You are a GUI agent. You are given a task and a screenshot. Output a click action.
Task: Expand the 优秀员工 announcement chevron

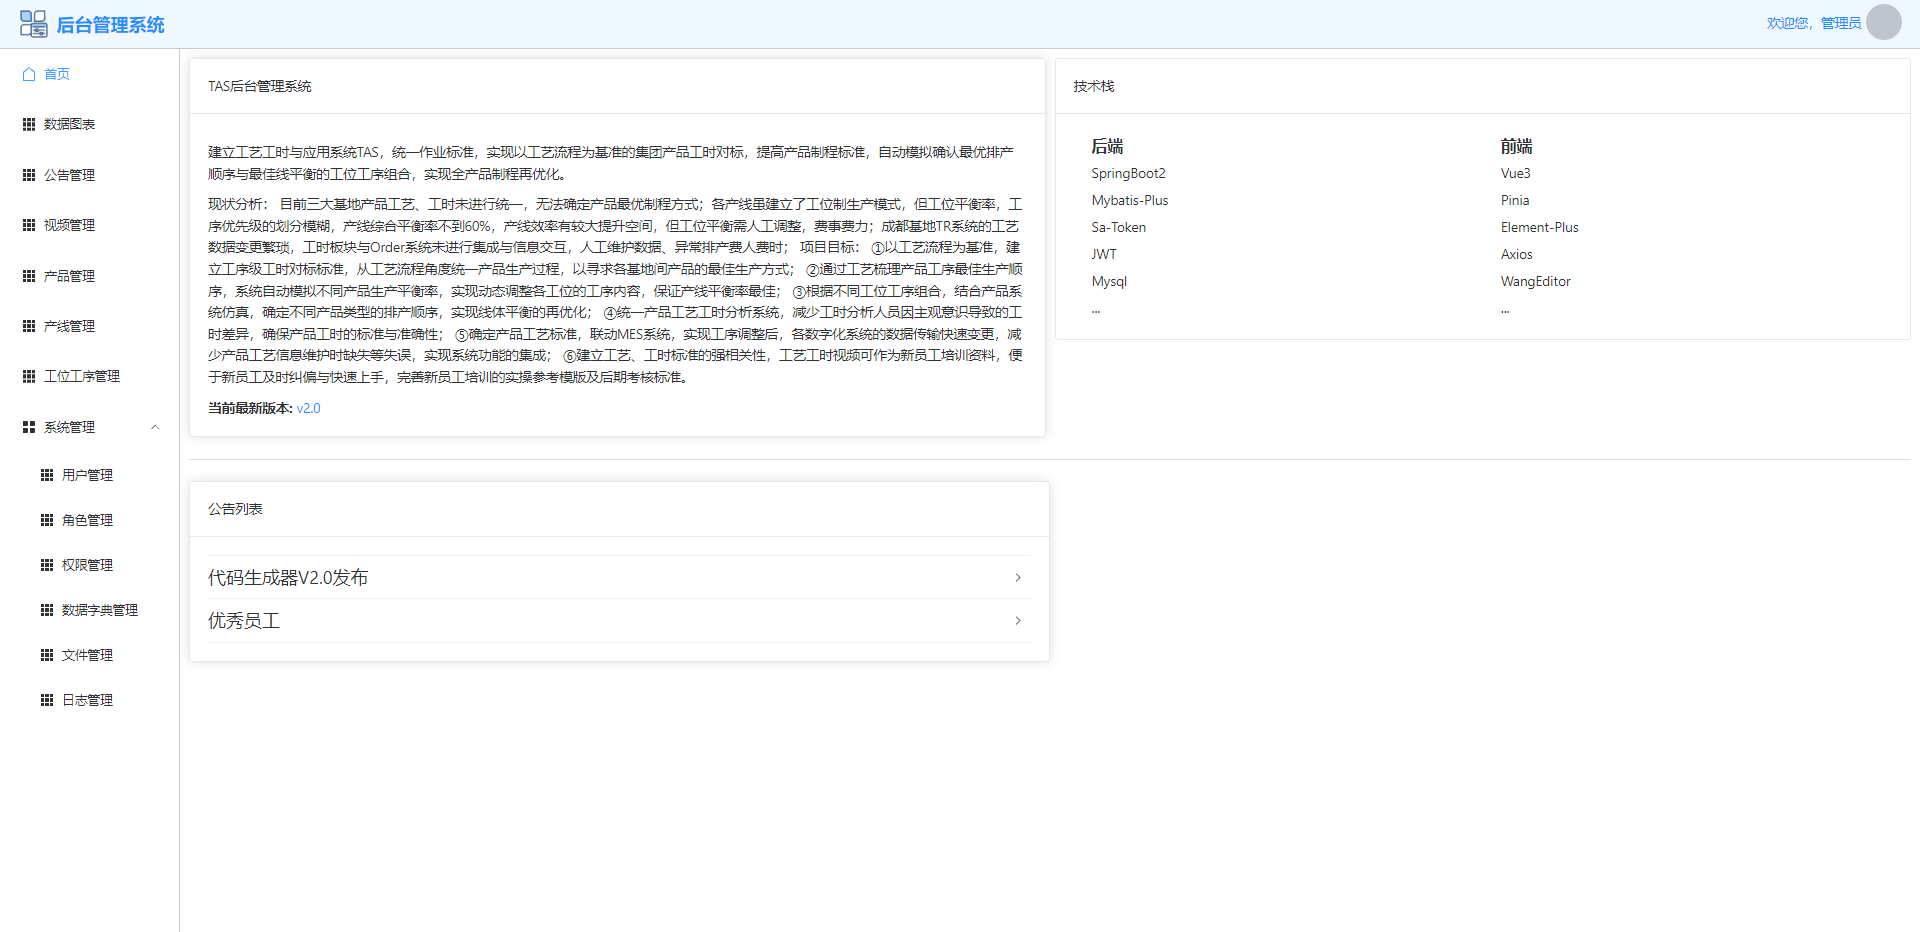tap(1018, 621)
